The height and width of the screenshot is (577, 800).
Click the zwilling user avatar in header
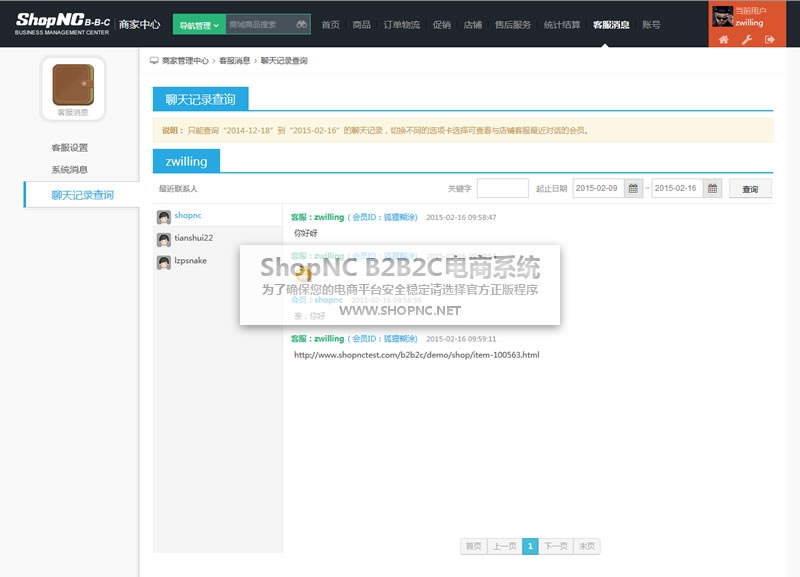722,16
